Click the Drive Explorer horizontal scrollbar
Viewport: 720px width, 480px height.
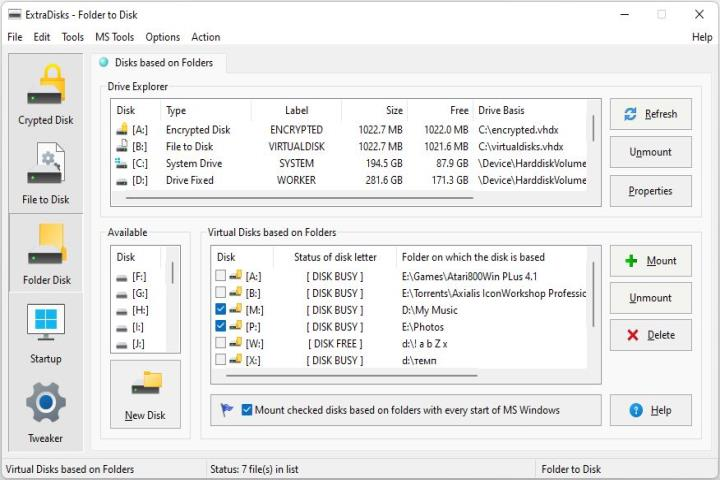coord(299,198)
